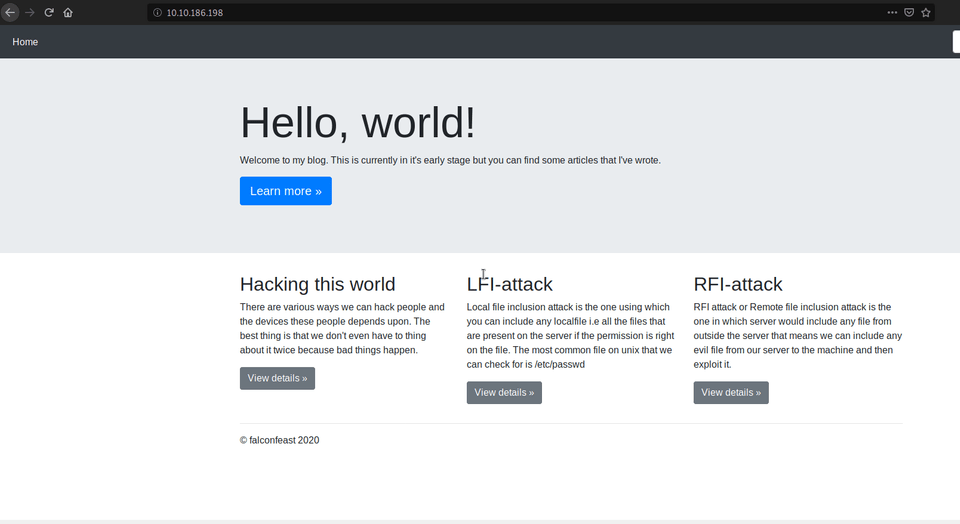Click the Hacking this world heading

(317, 284)
